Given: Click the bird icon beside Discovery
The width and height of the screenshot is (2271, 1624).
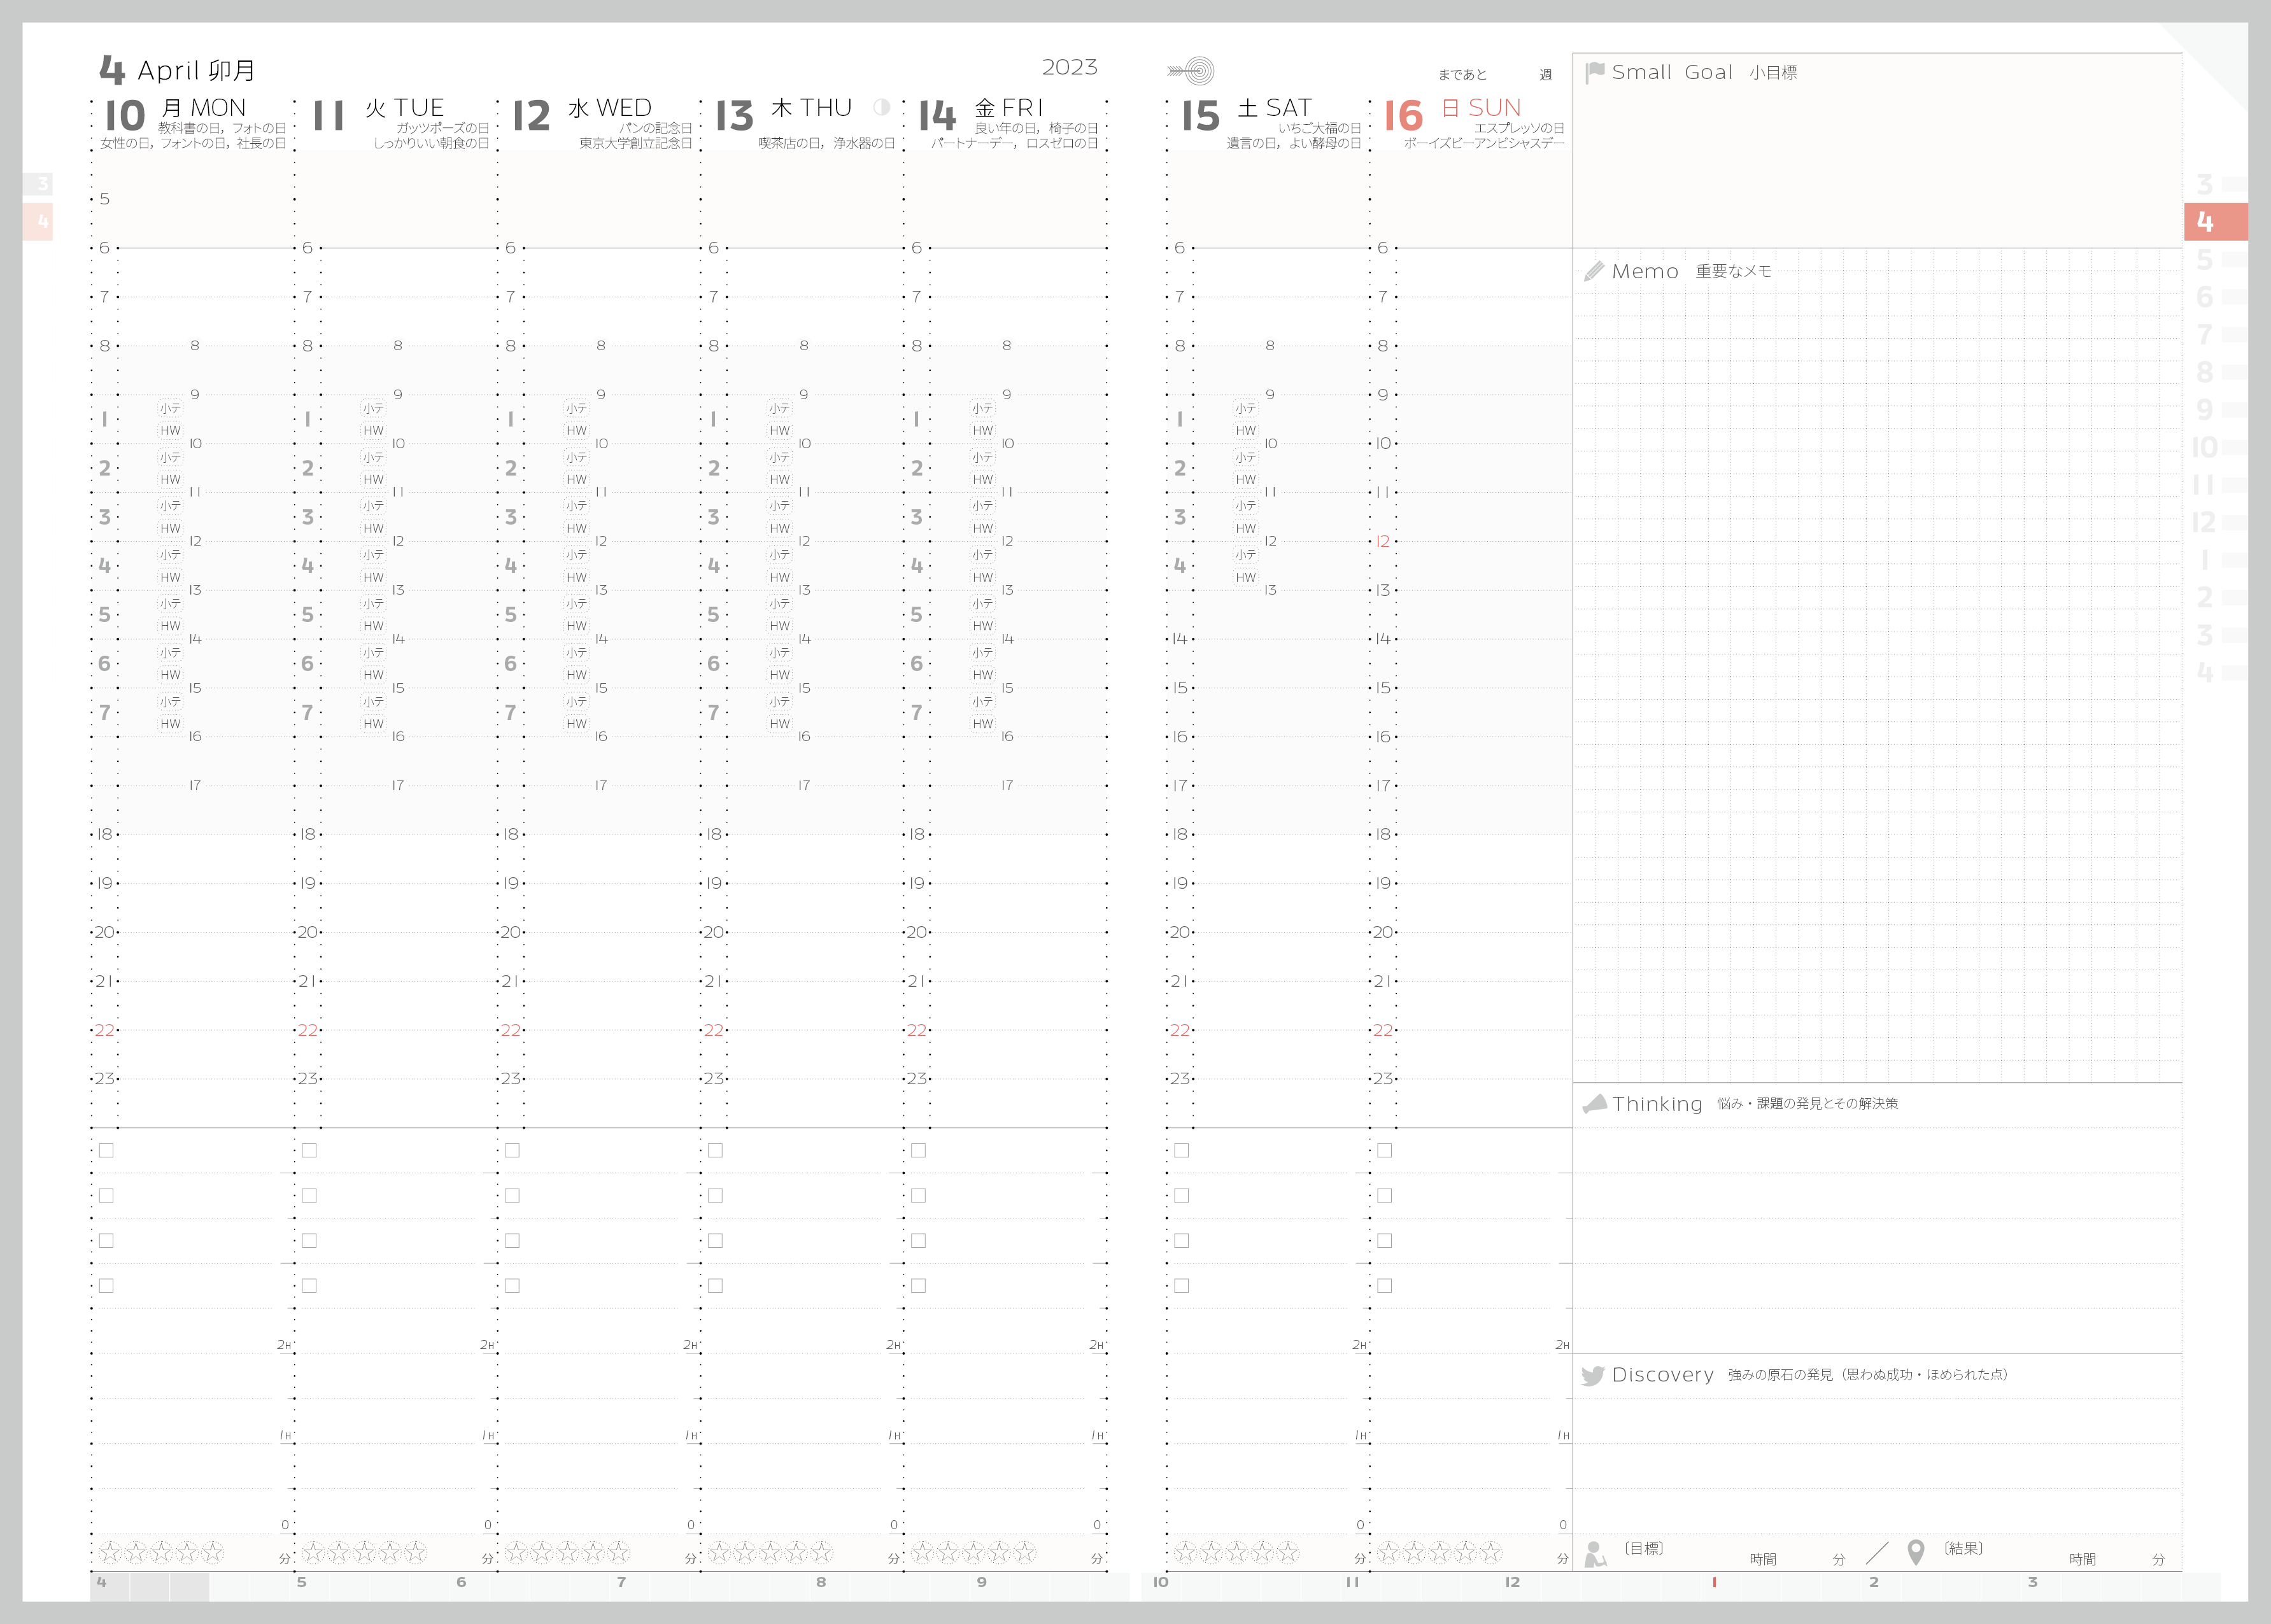Looking at the screenshot, I should 1593,1375.
